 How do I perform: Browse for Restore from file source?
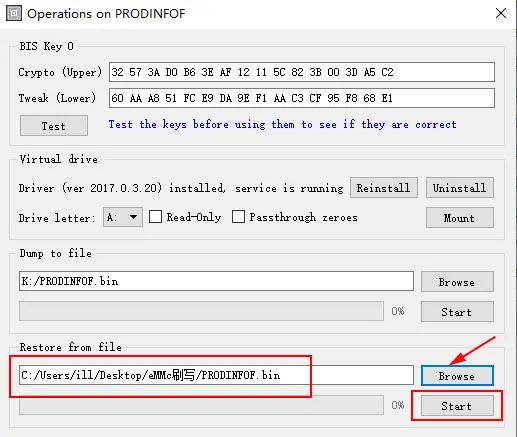tap(457, 376)
